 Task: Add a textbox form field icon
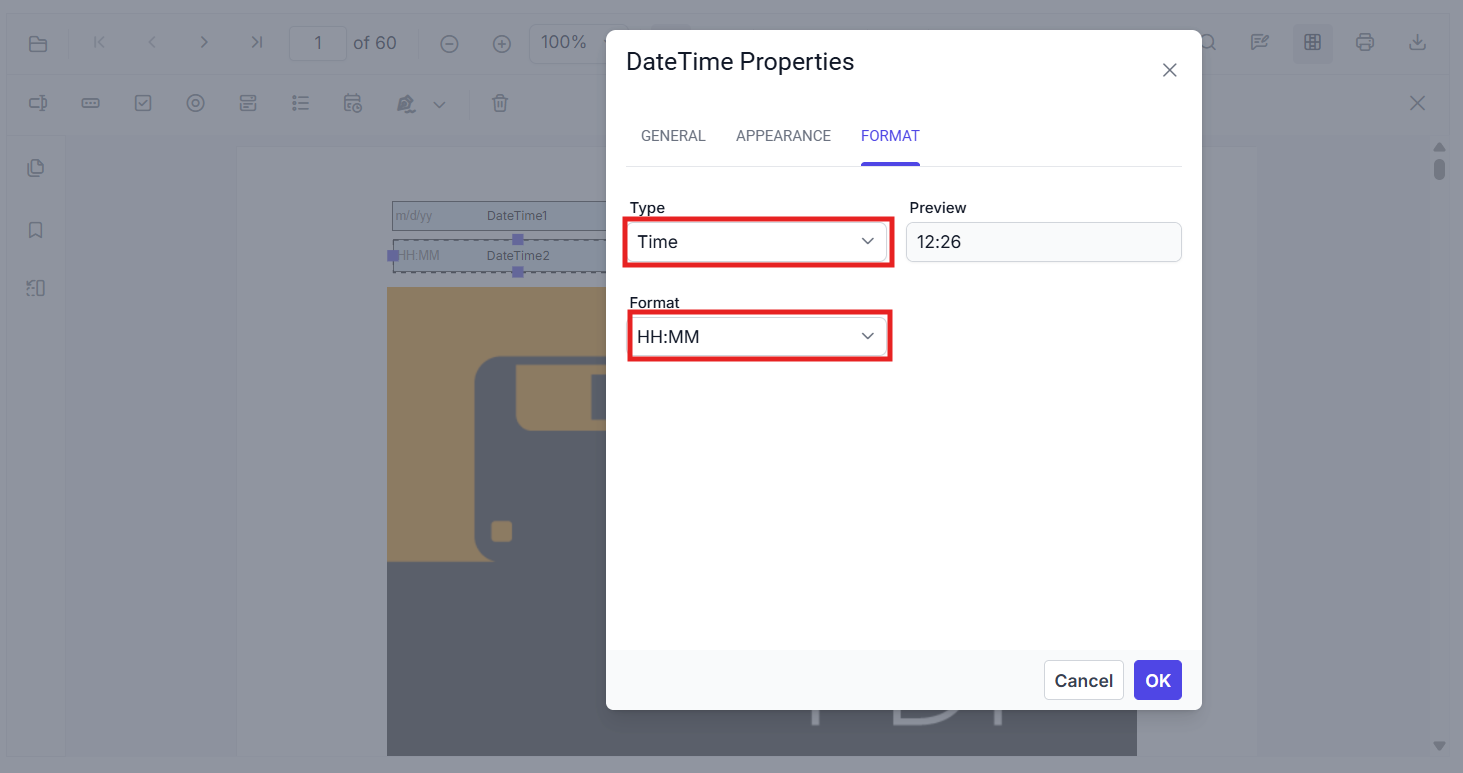click(x=38, y=103)
